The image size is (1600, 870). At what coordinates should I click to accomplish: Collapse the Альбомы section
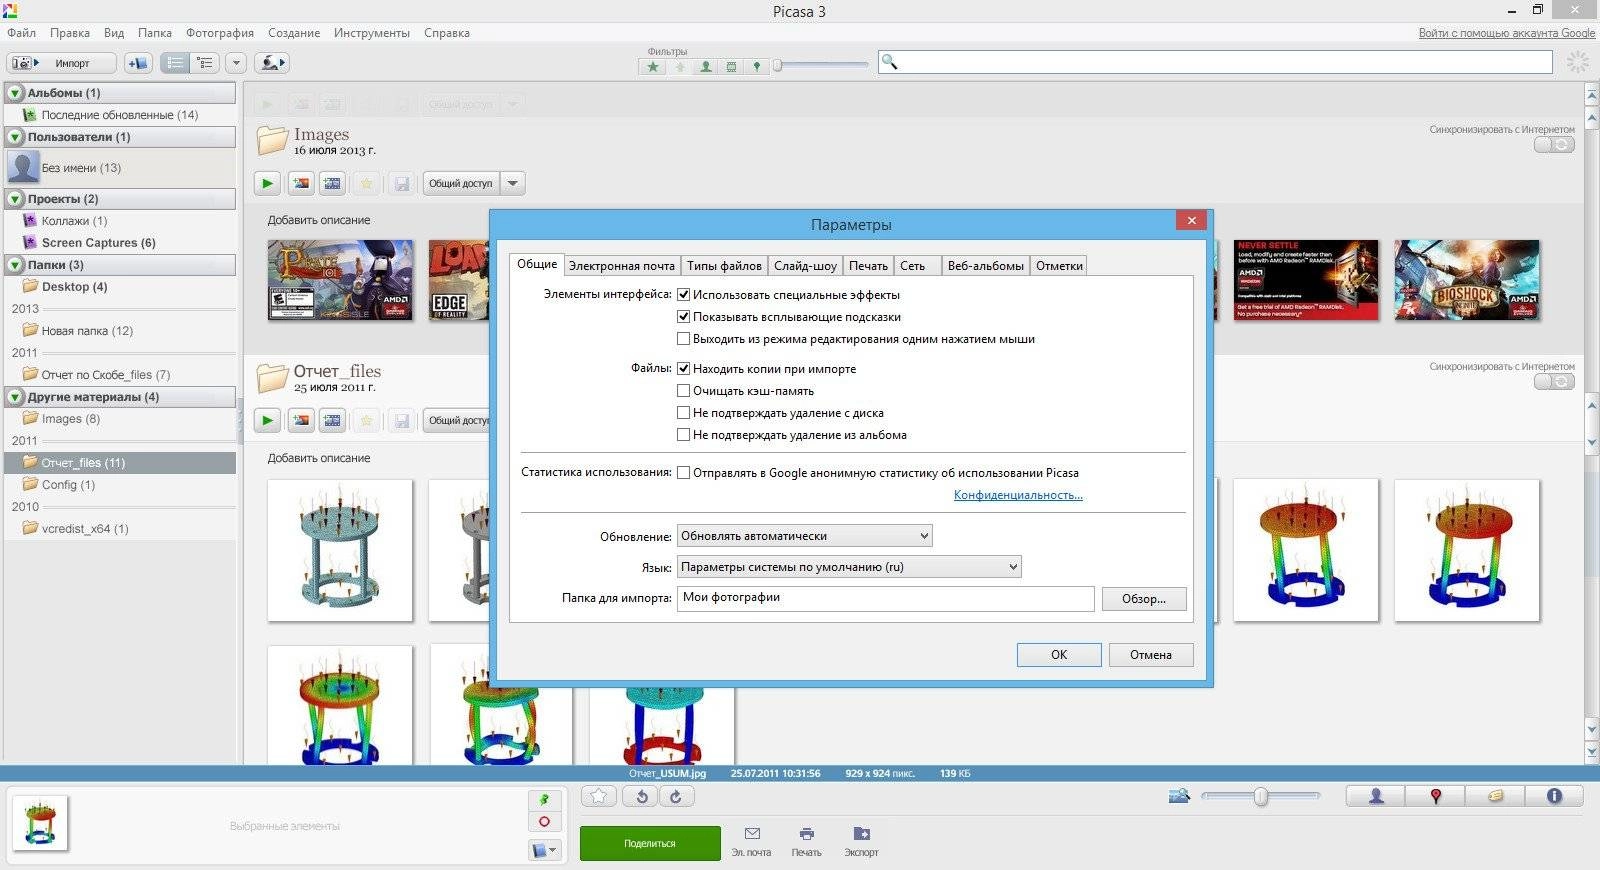[x=15, y=93]
